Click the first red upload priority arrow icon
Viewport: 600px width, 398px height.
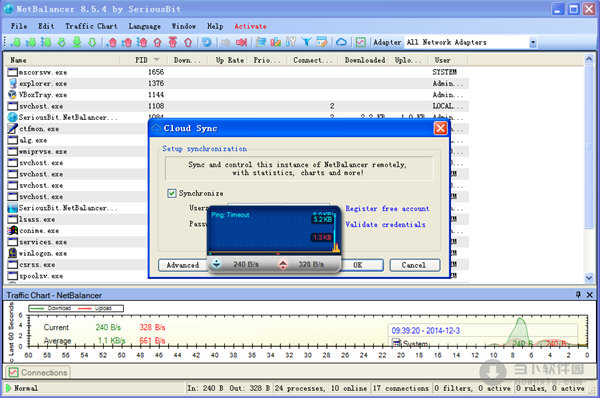pyautogui.click(x=112, y=42)
